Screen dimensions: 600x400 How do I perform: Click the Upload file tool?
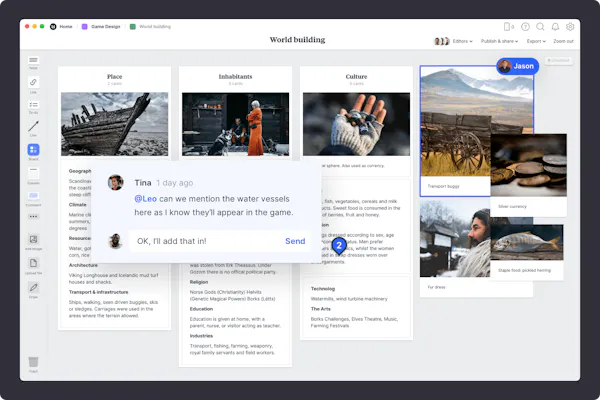coord(33,264)
